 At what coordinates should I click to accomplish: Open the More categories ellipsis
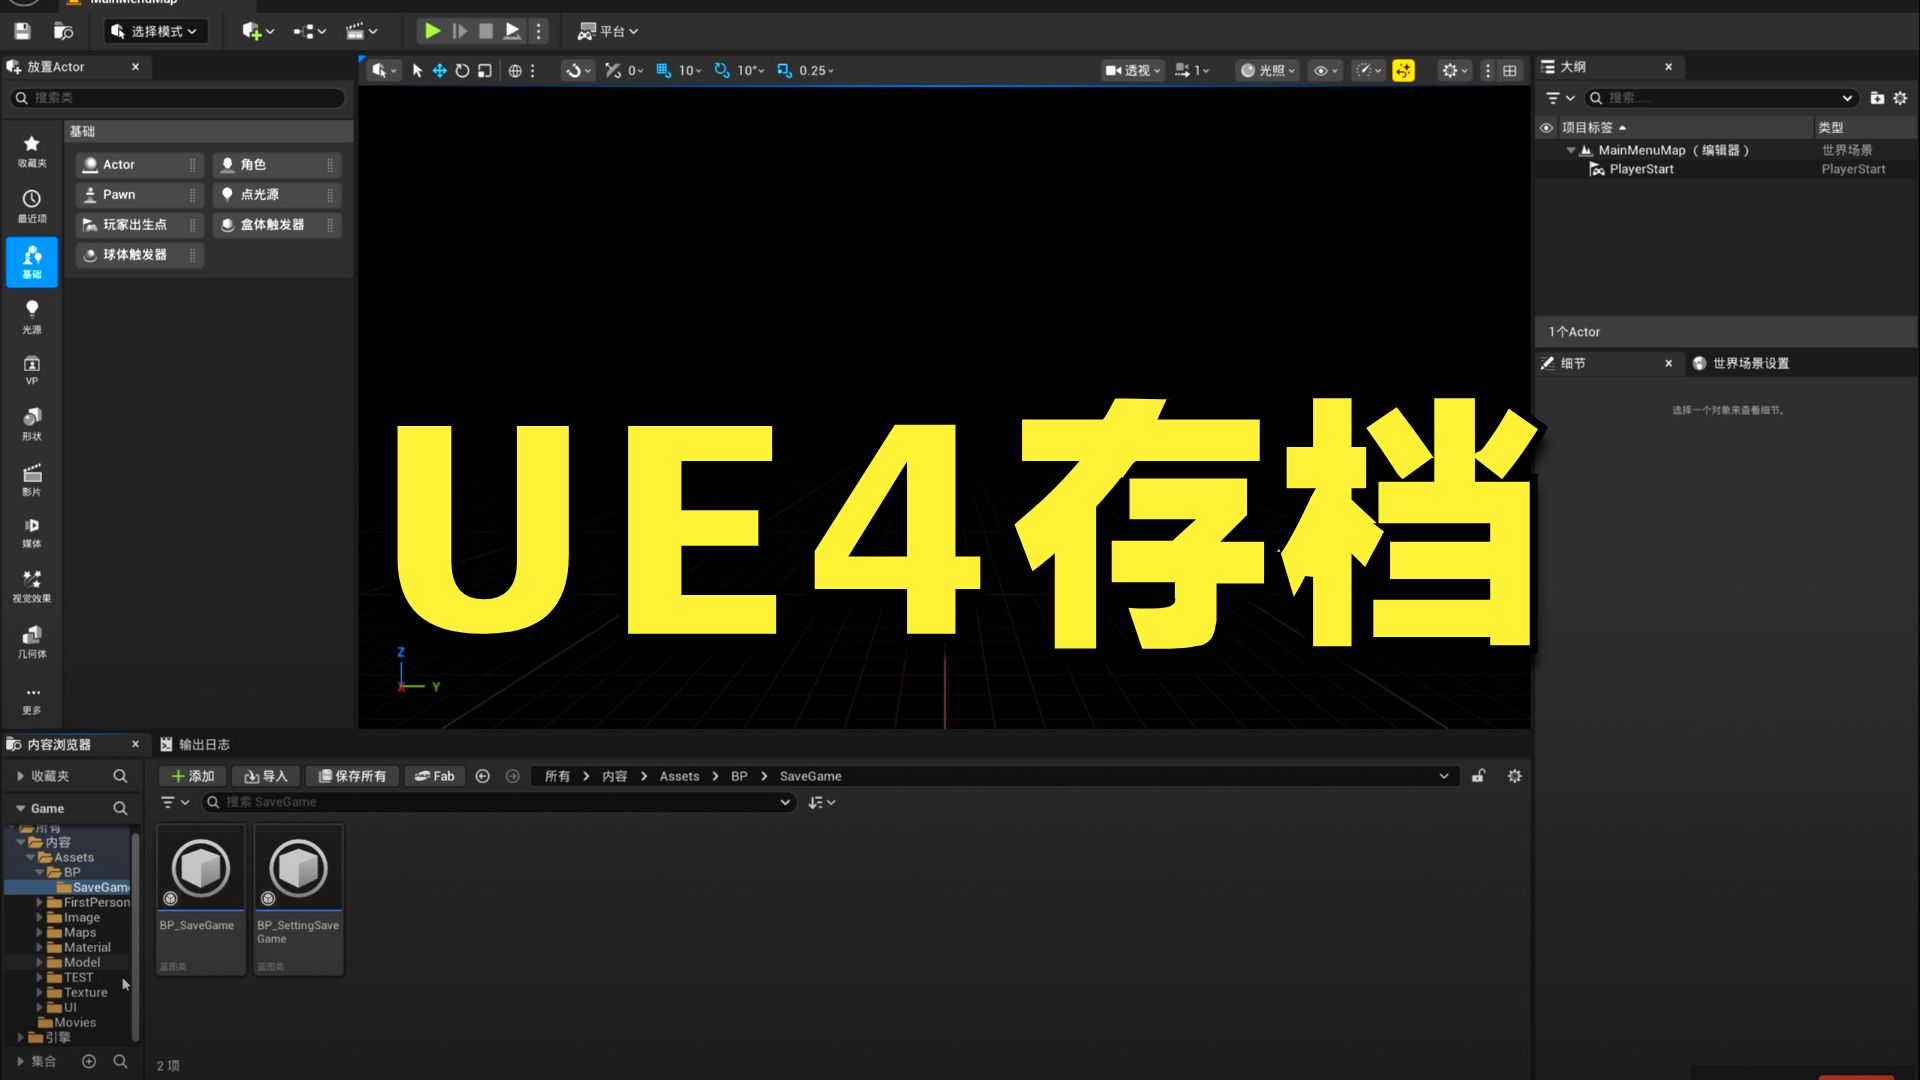(x=32, y=700)
